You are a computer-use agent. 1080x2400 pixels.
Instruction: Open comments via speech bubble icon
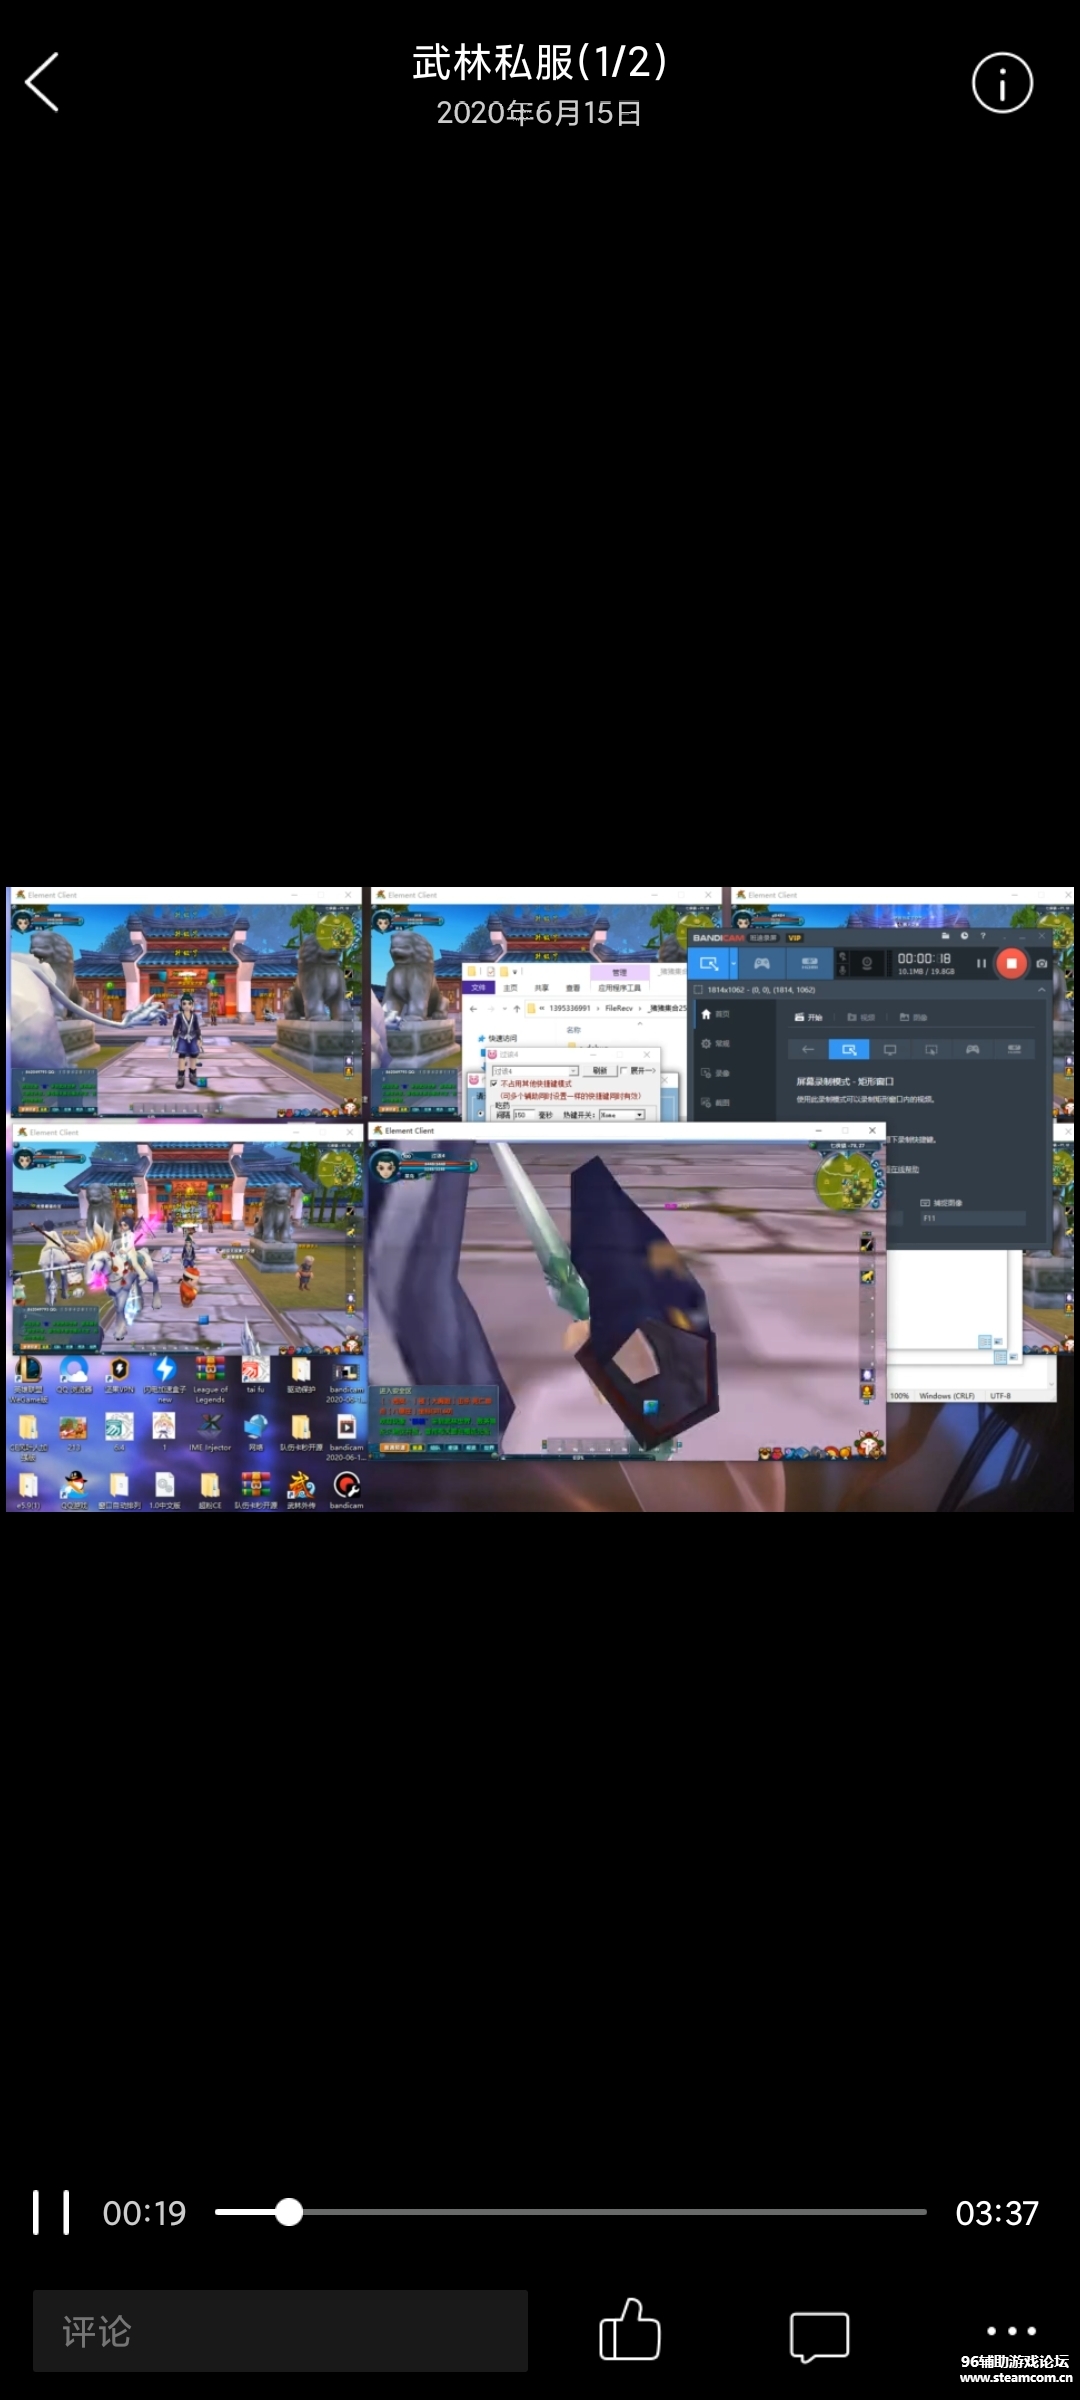pos(819,2335)
